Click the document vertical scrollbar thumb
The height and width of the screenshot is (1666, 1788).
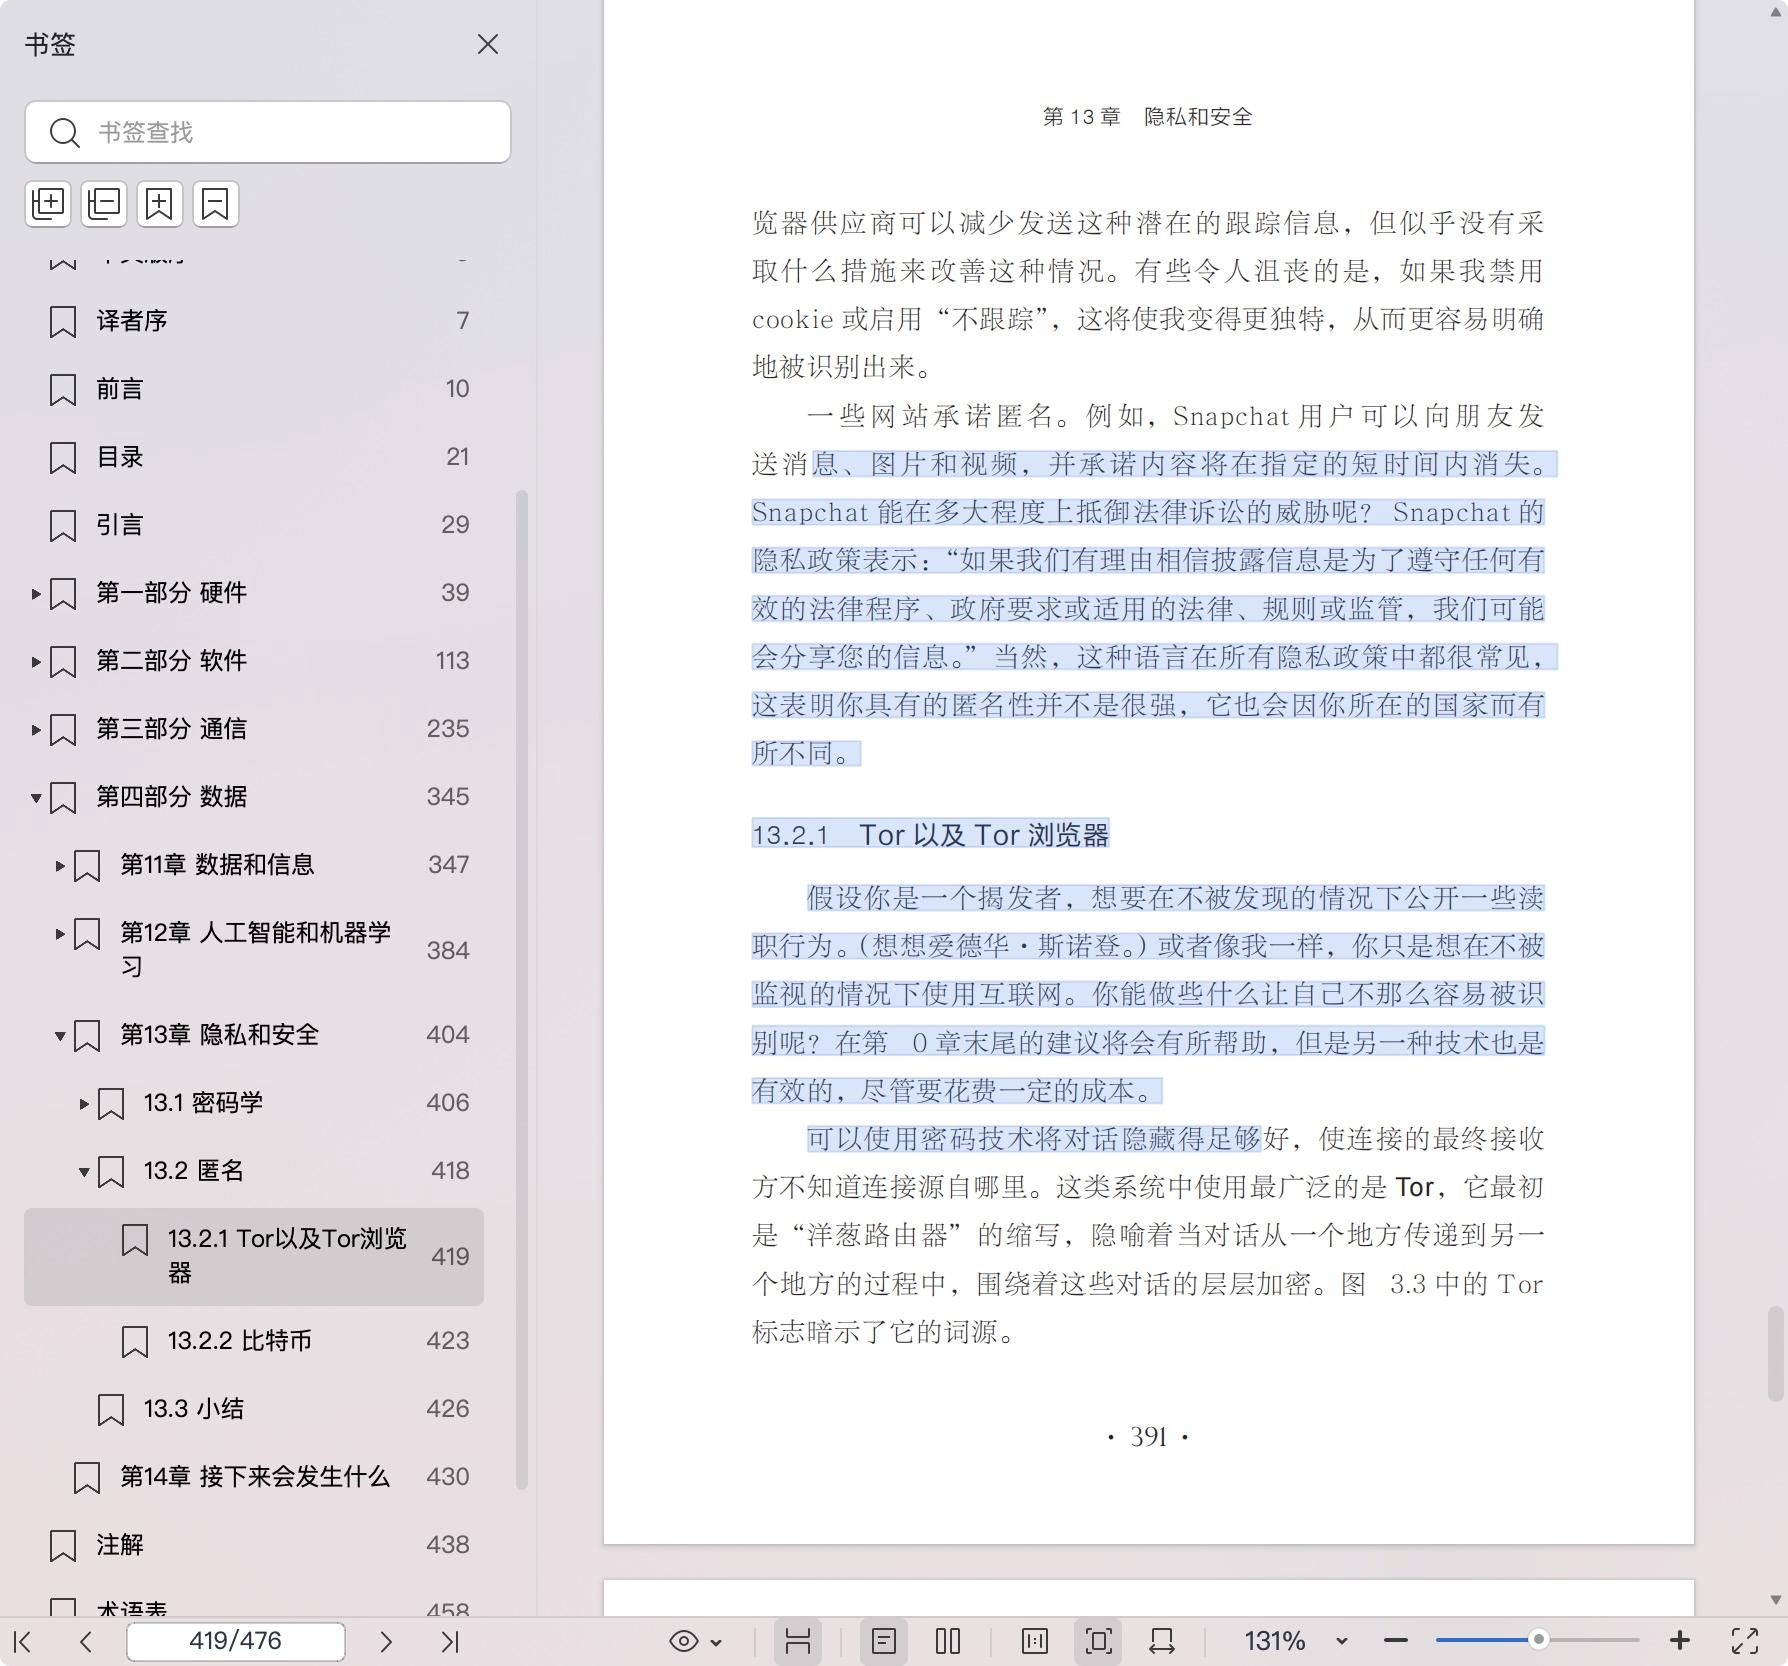(1776, 1353)
